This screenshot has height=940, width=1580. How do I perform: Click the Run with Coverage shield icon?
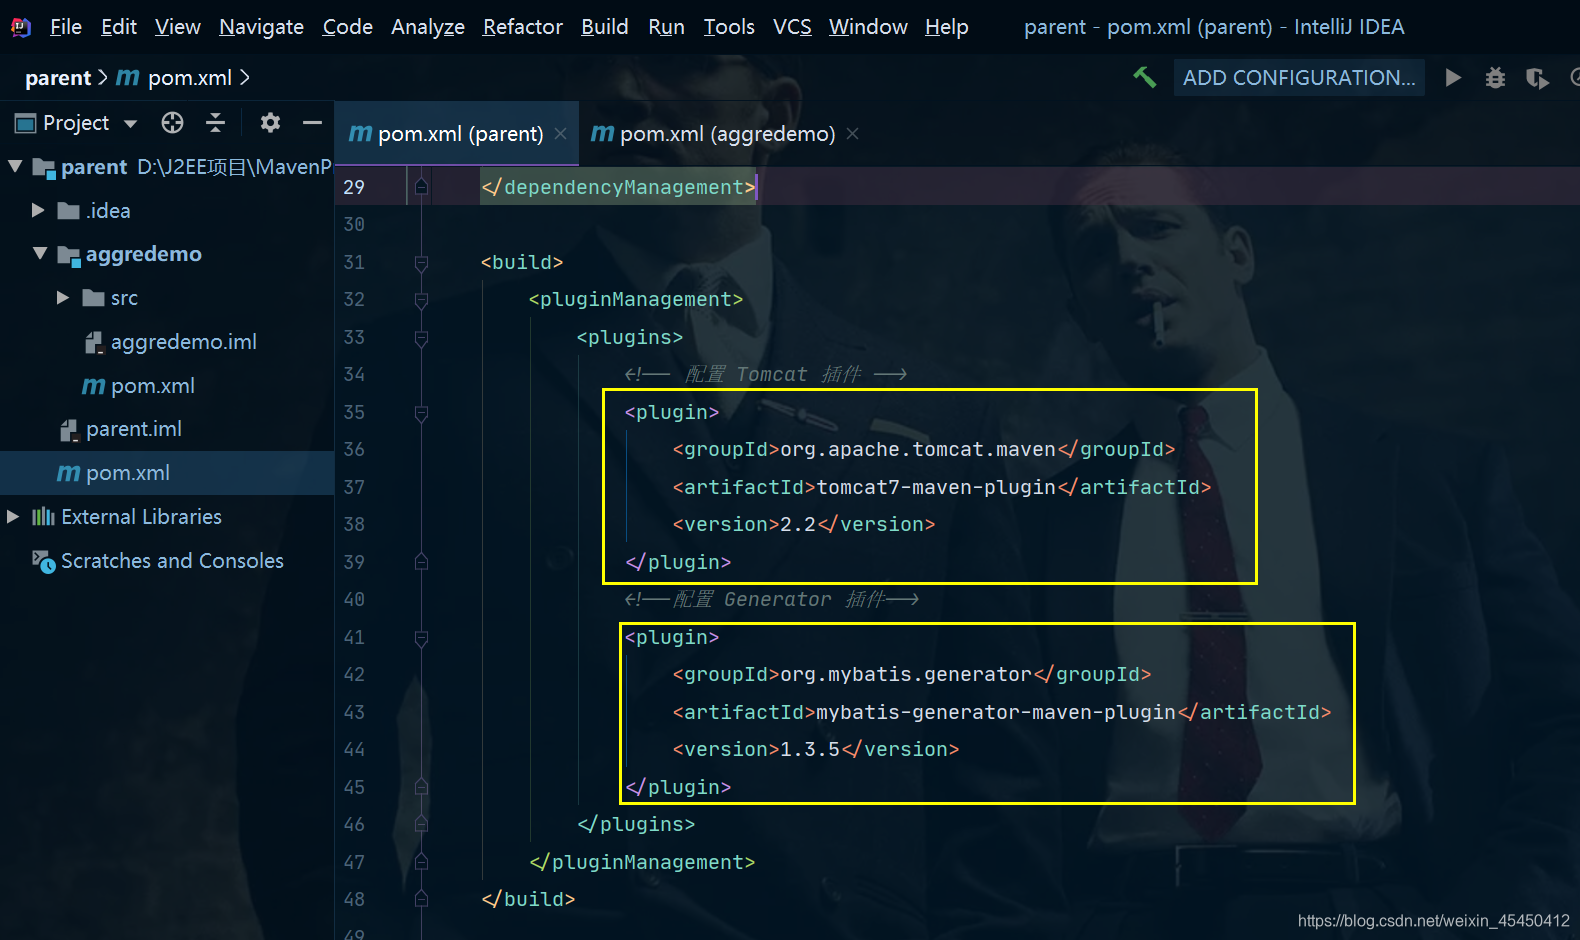tap(1537, 78)
